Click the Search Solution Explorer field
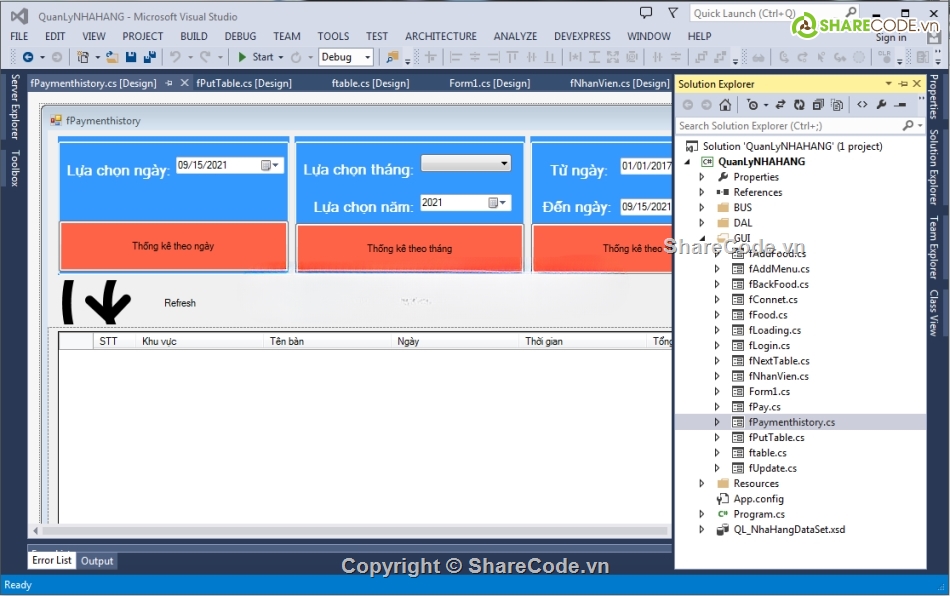950x596 pixels. tap(791, 125)
